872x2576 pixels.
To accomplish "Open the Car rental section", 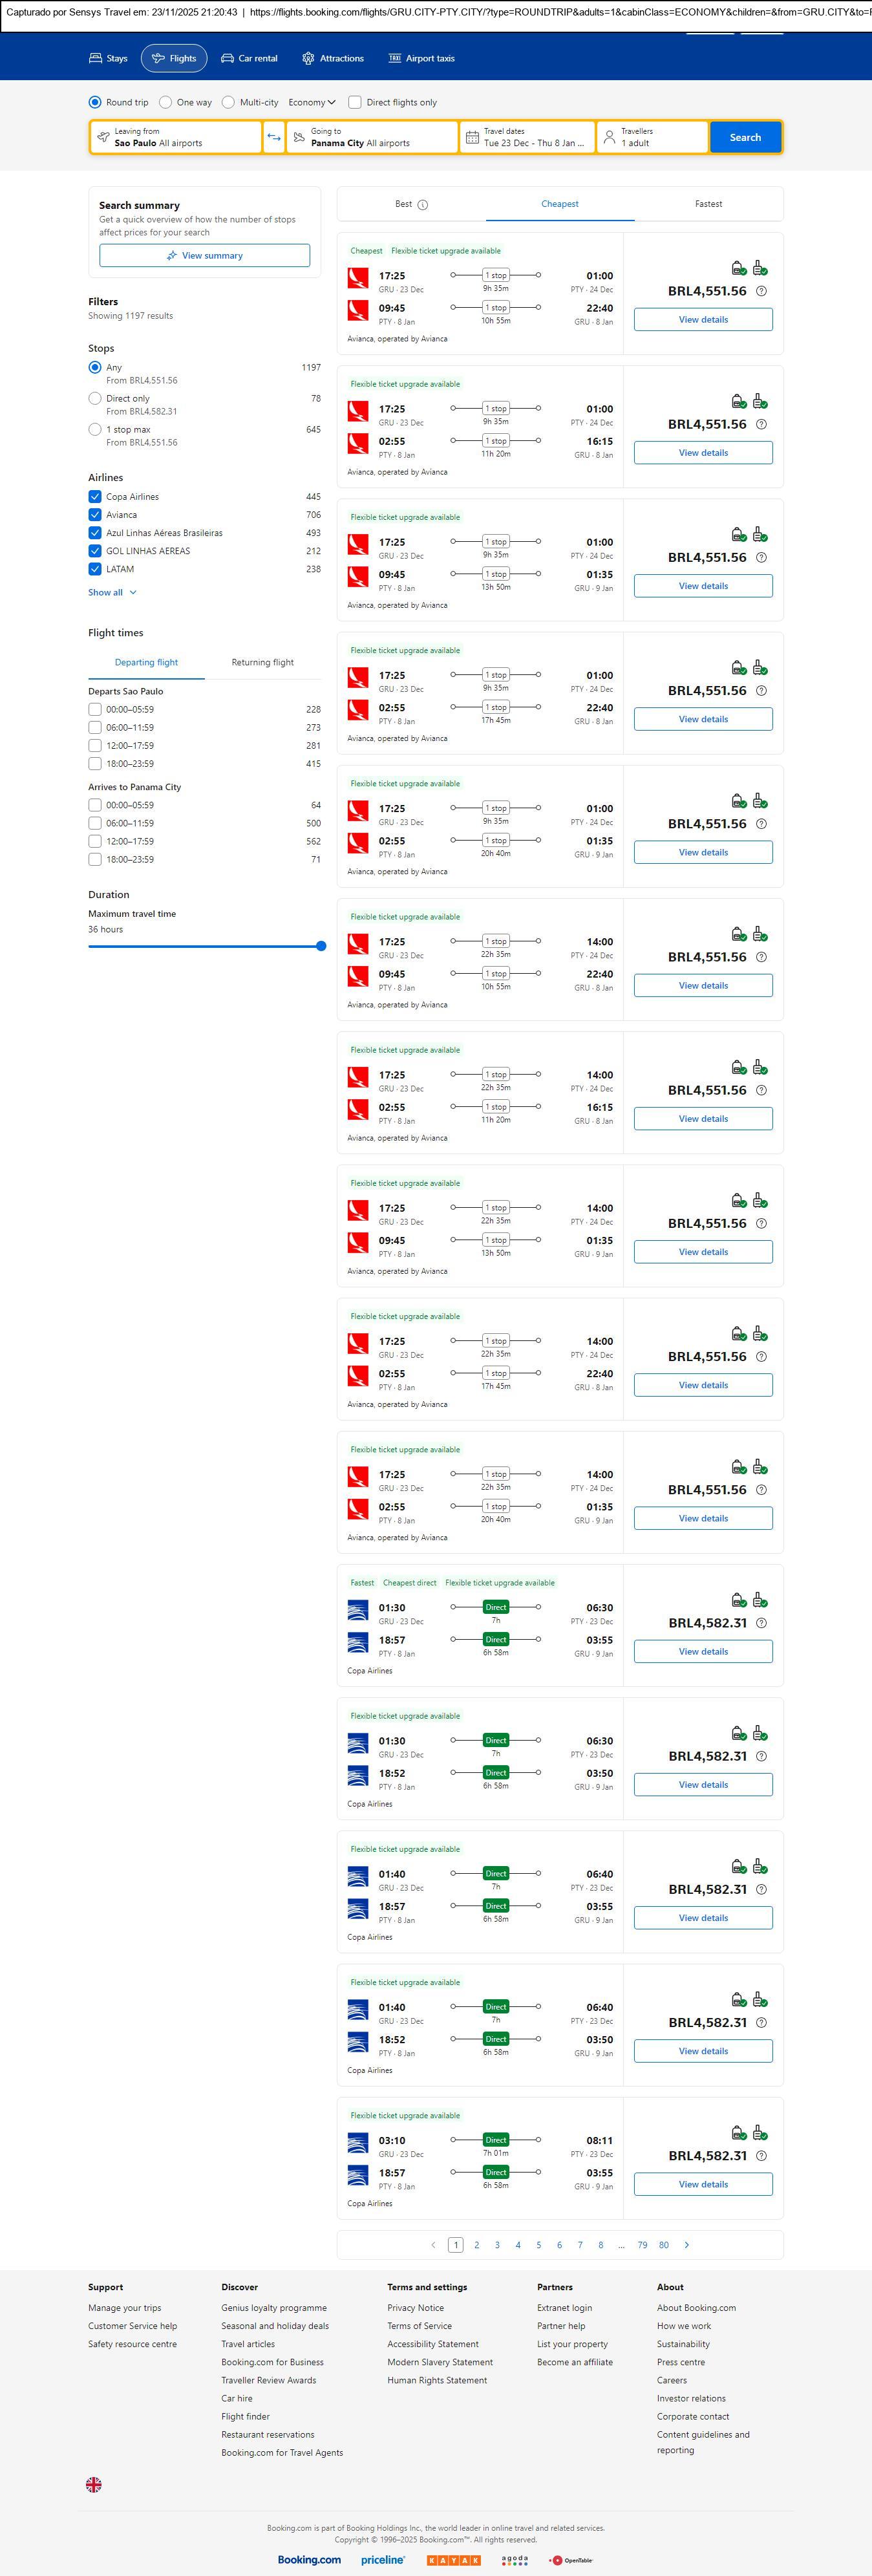I will pyautogui.click(x=249, y=59).
